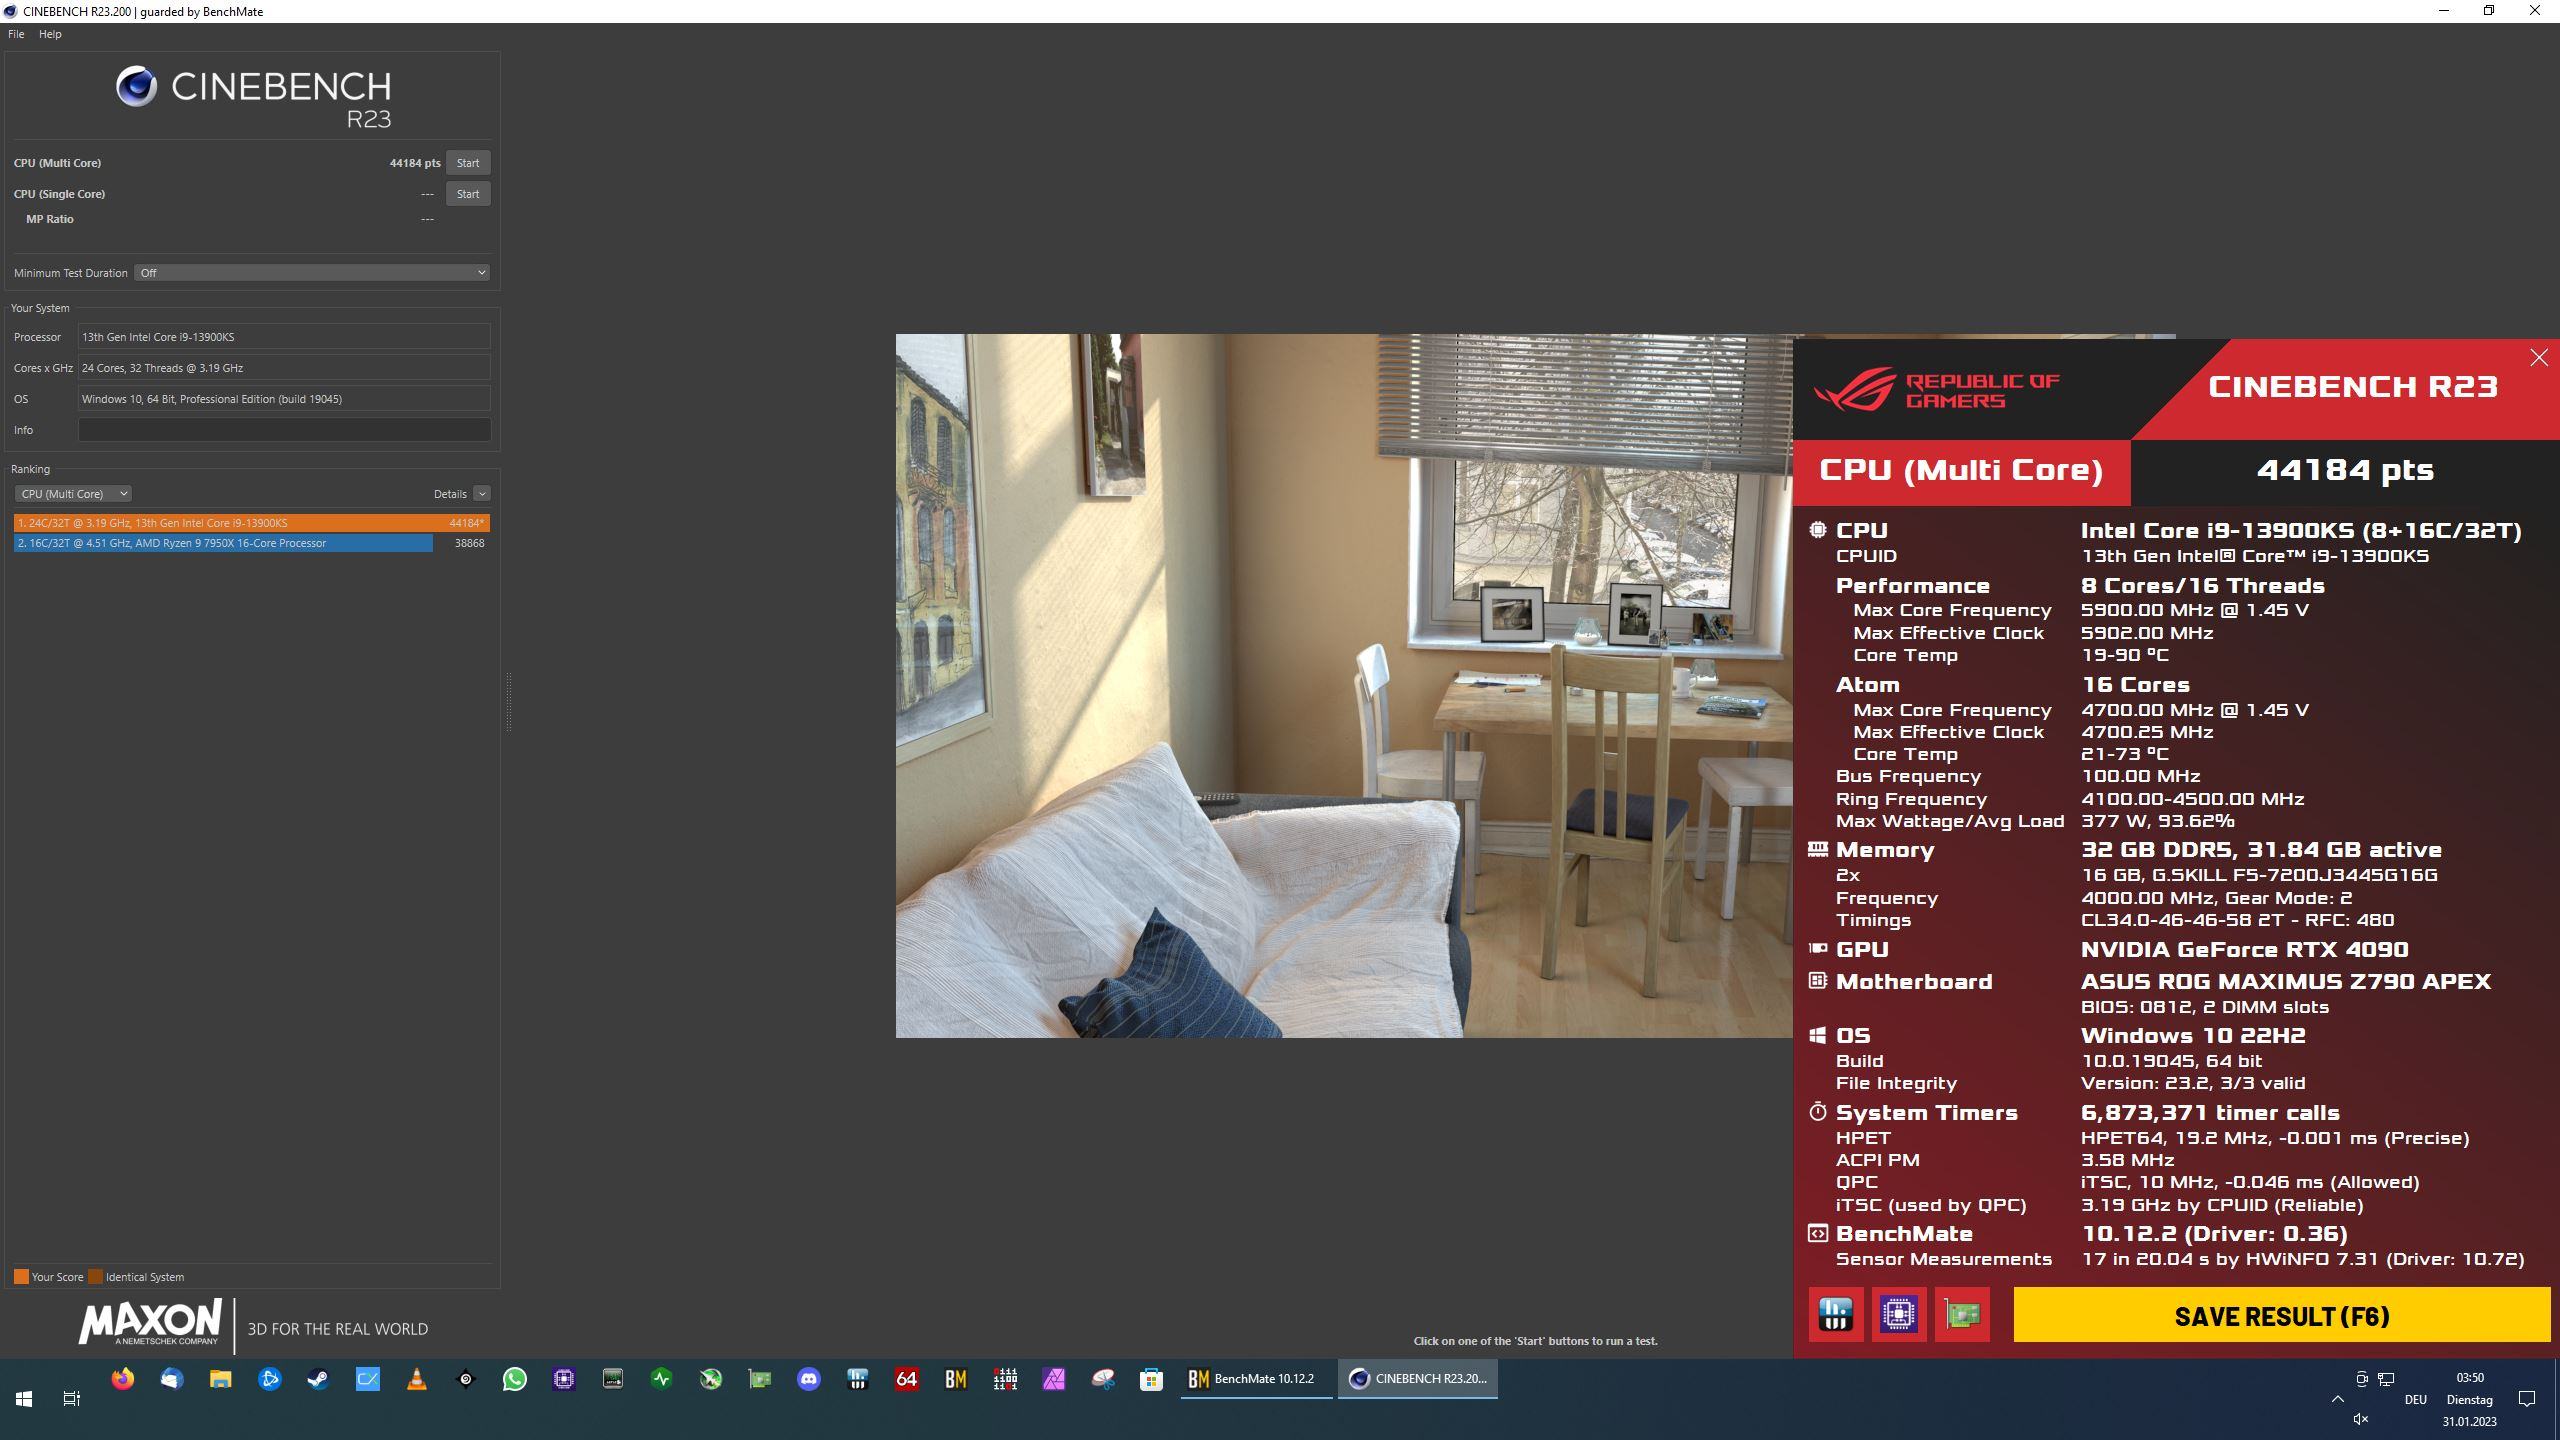Open SteelSeries icon in taskbar
Viewport: 2560px width, 1440px height.
click(466, 1380)
